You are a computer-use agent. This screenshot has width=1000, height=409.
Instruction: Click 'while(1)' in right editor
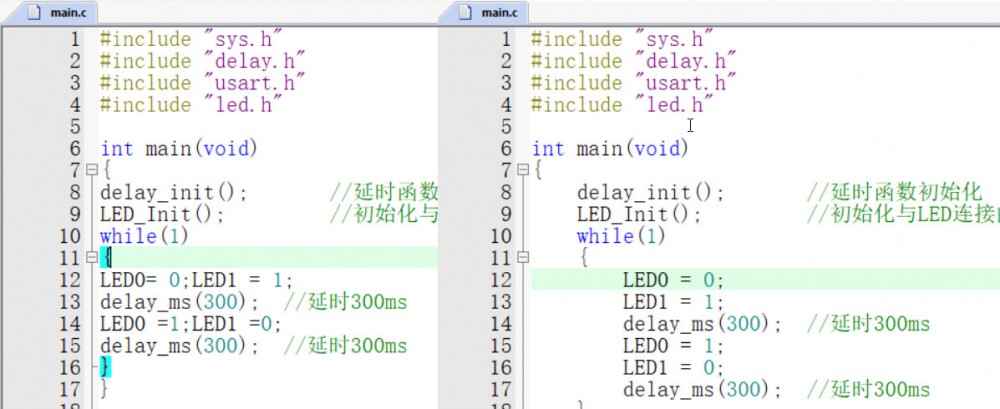pos(621,236)
